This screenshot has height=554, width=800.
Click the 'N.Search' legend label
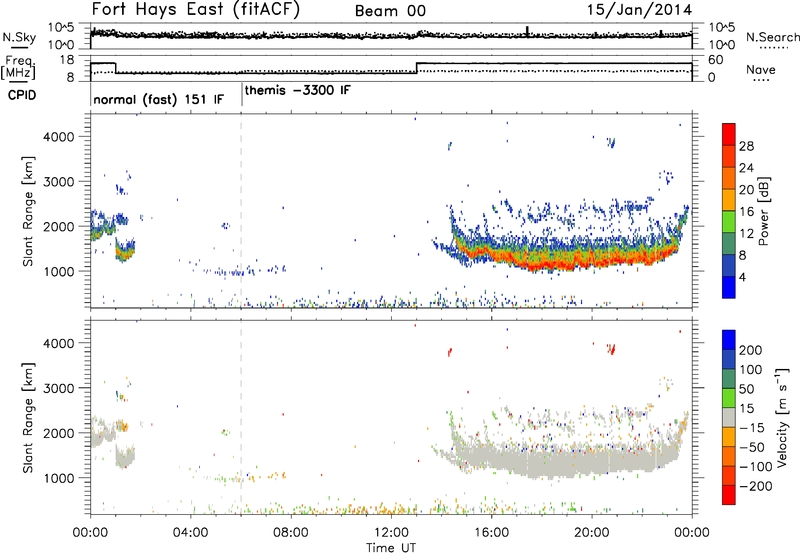[772, 37]
